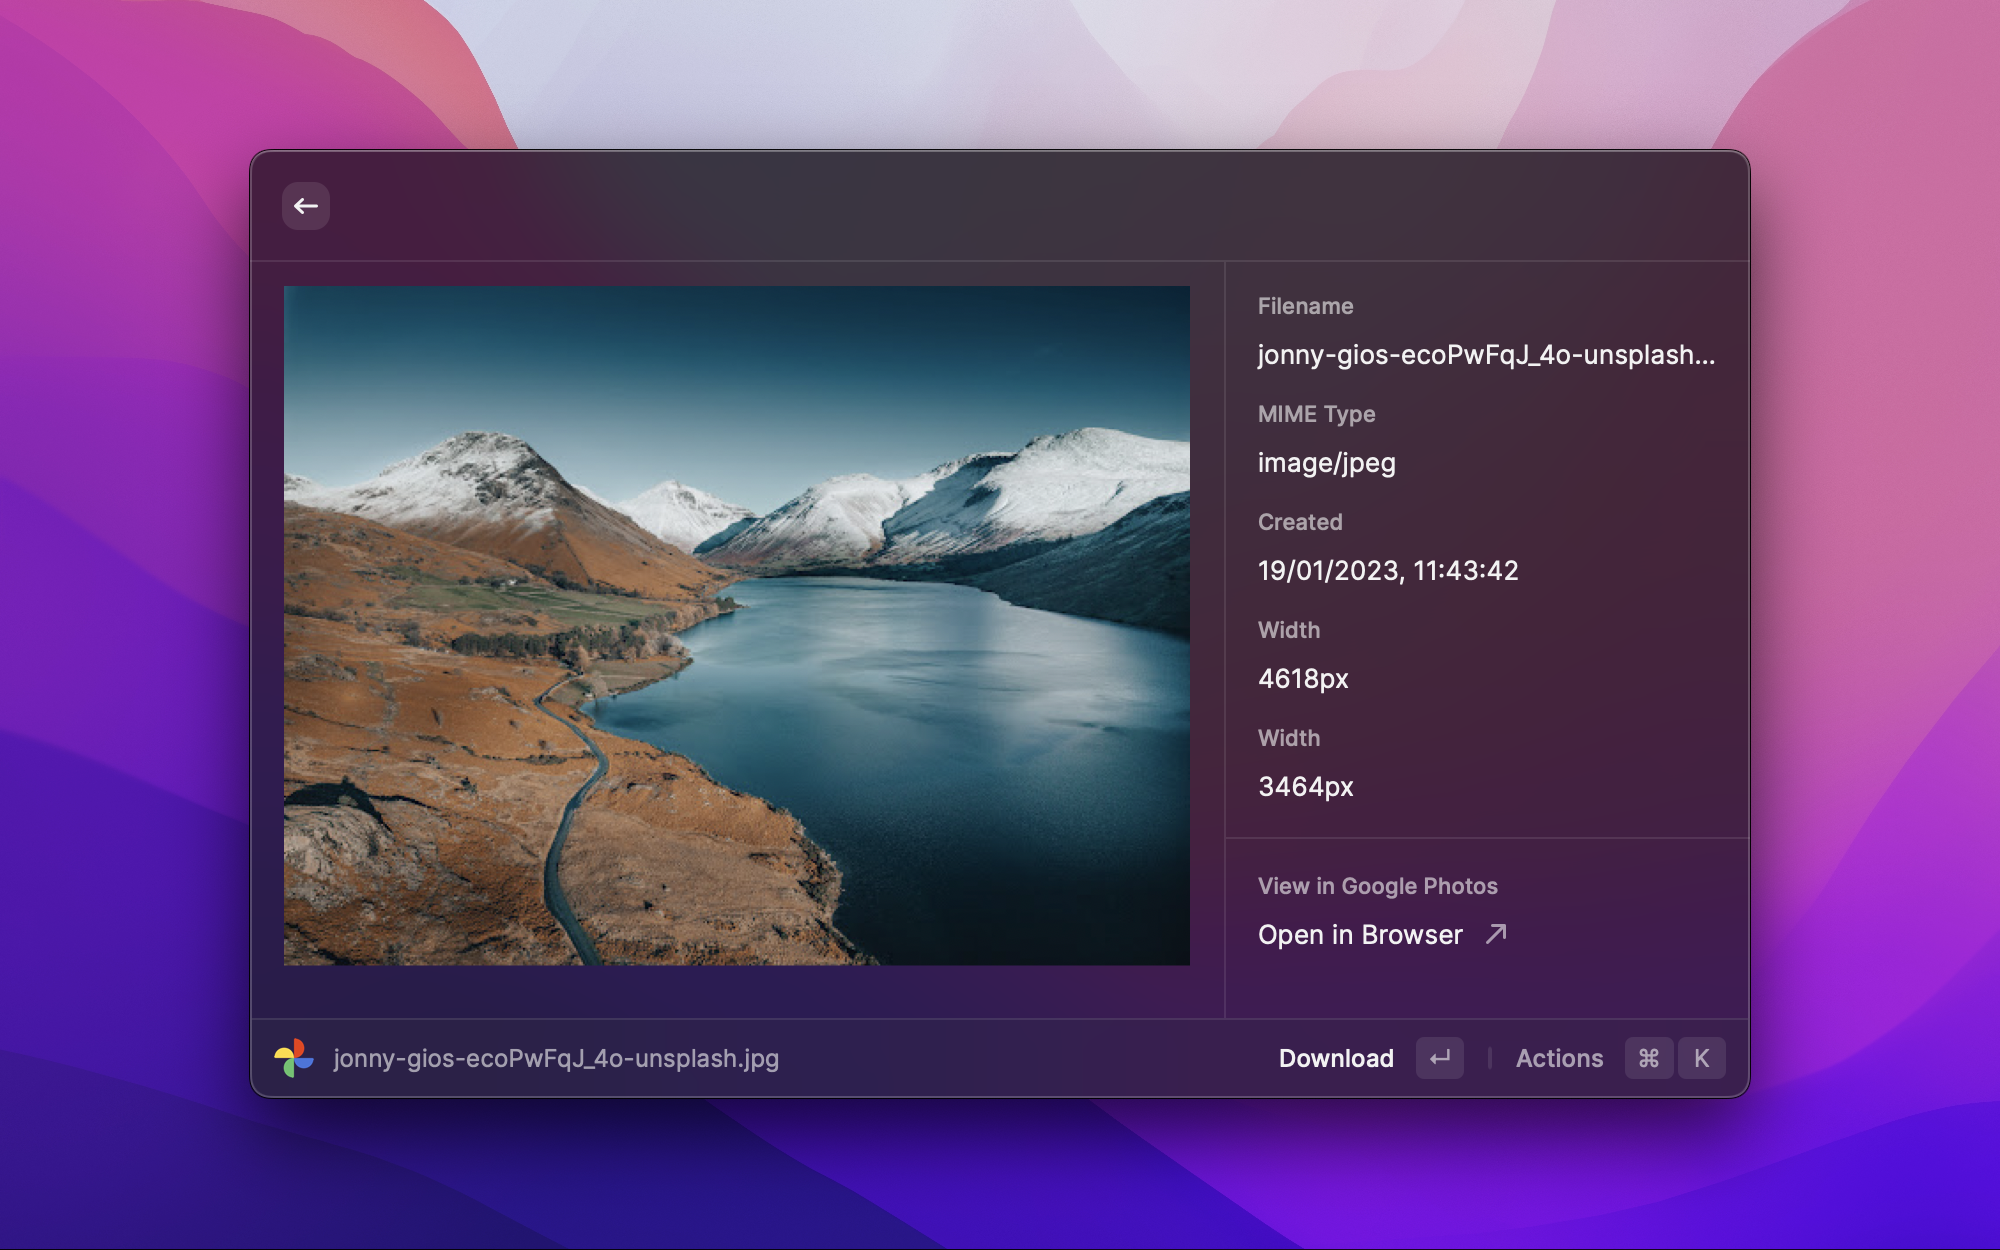Click the mountain lake photo preview
Screen dimensions: 2000x1250
pos(736,625)
